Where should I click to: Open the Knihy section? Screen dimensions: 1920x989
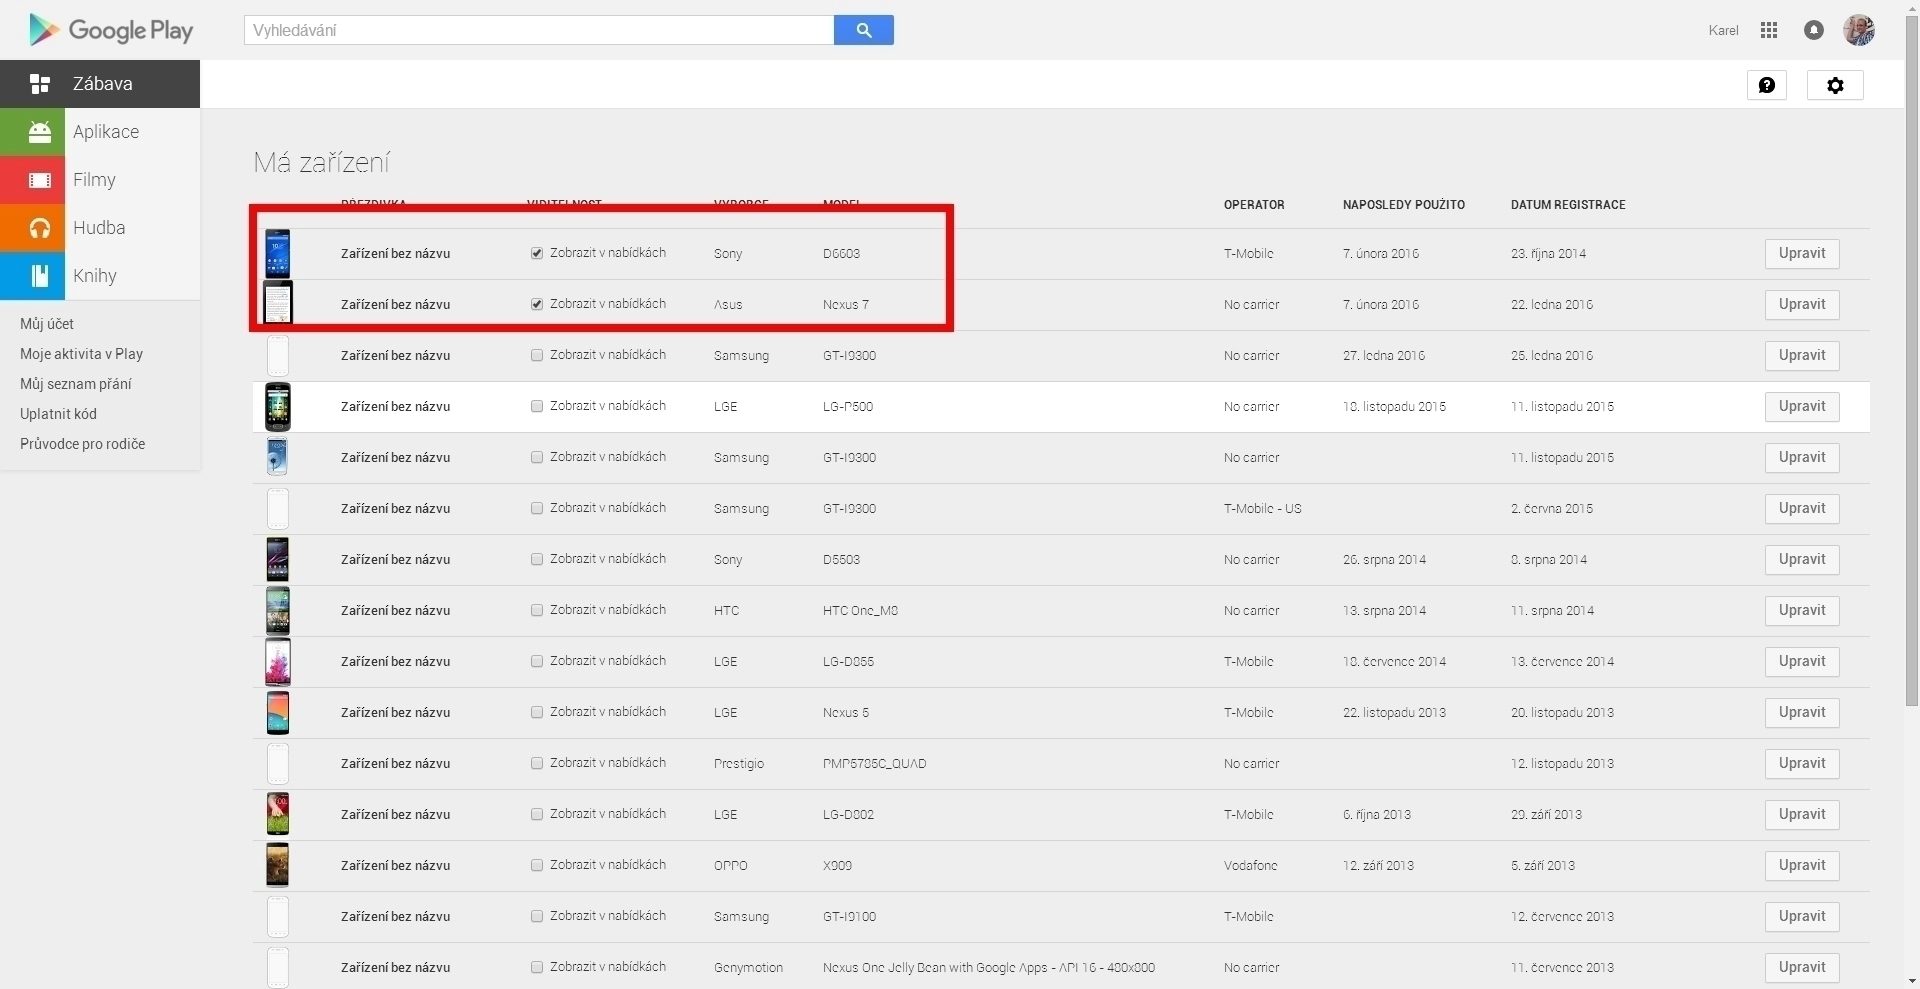click(100, 276)
